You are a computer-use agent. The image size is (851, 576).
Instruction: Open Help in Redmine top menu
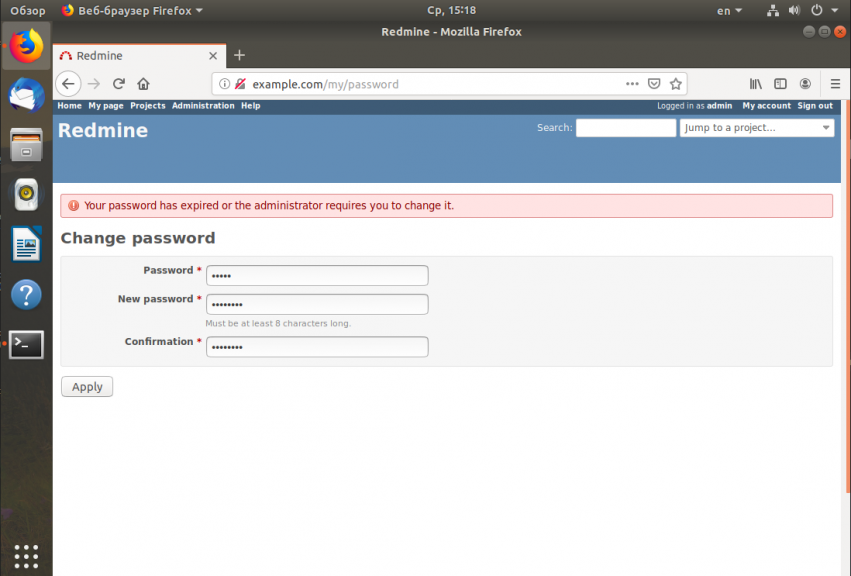click(x=251, y=106)
